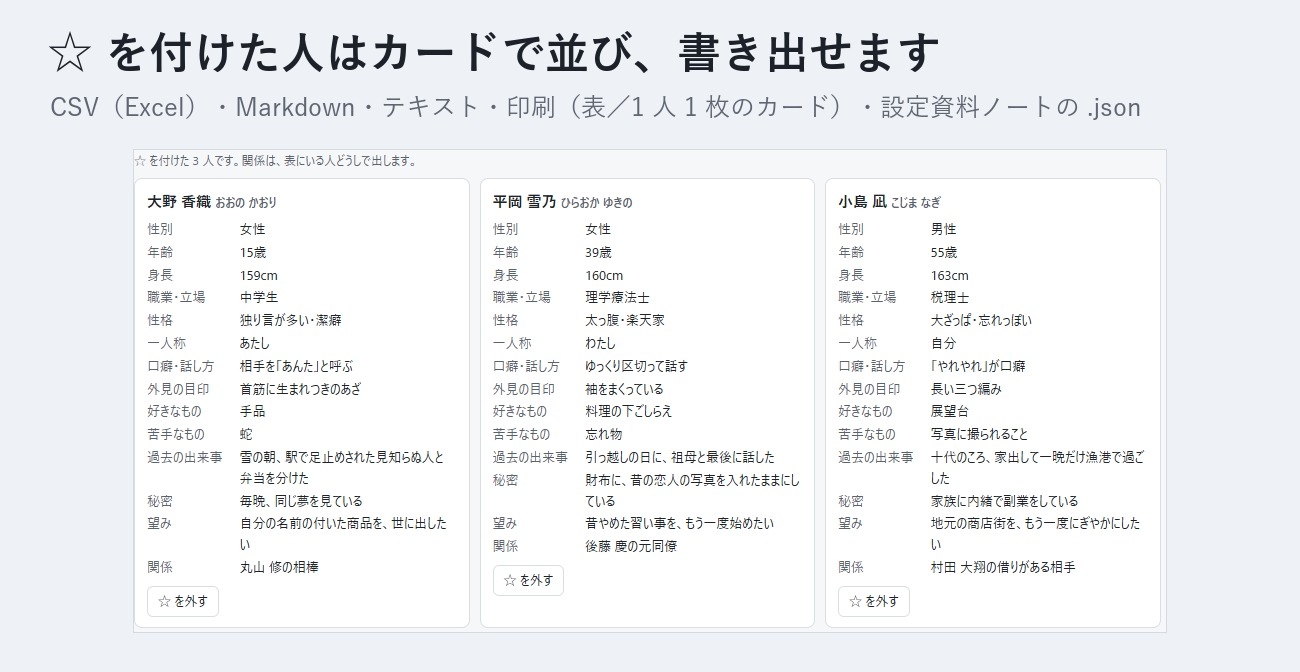Click the height value 160cm
Image resolution: width=1300 pixels, height=672 pixels.
(604, 275)
